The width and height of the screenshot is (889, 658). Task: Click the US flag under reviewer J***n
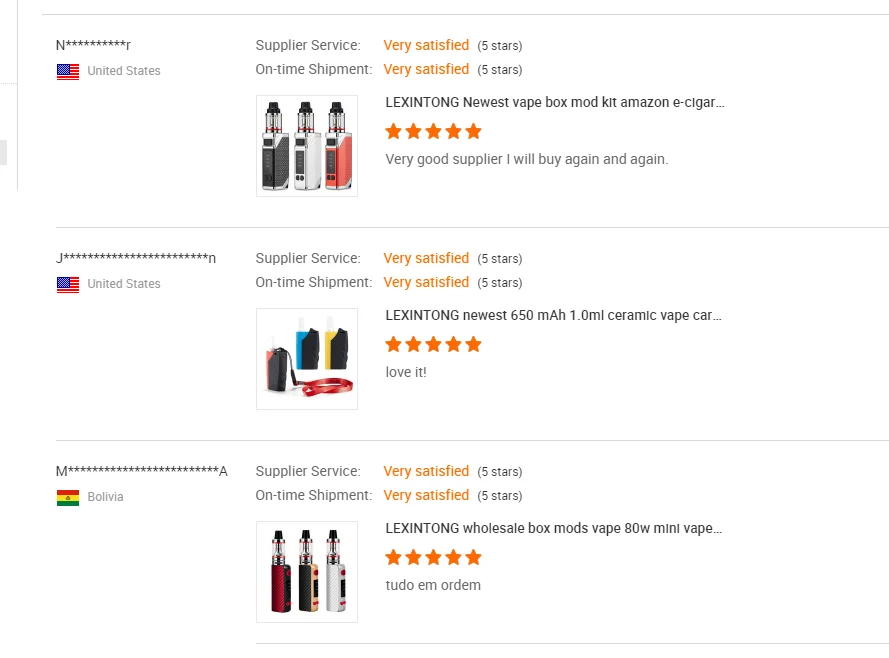coord(68,284)
